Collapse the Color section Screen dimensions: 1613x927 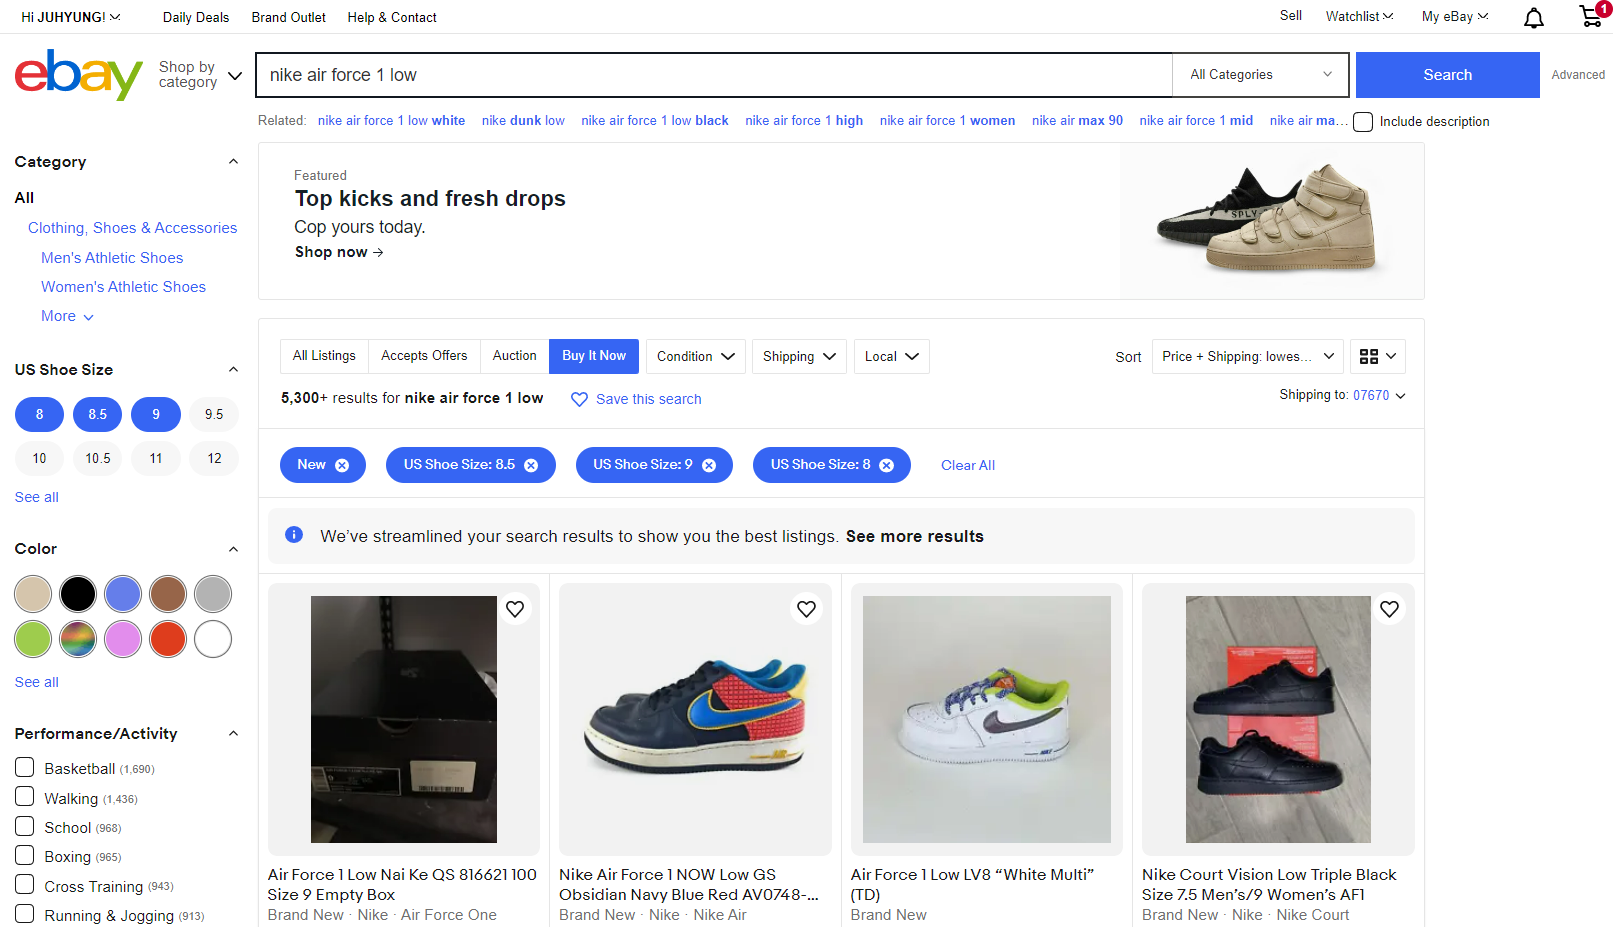click(x=233, y=548)
